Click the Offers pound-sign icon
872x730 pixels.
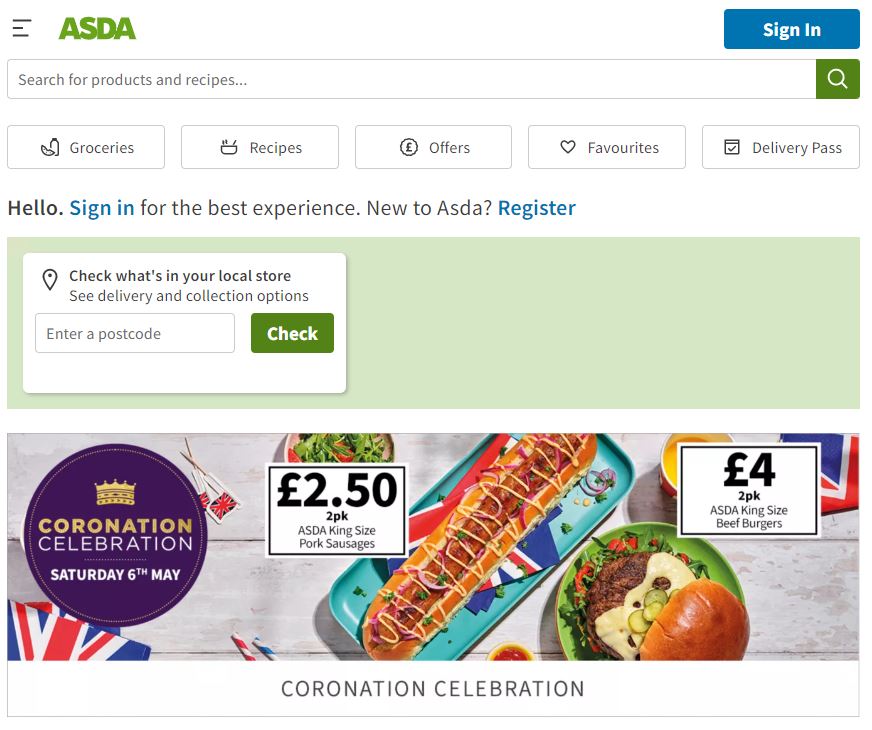tap(409, 147)
